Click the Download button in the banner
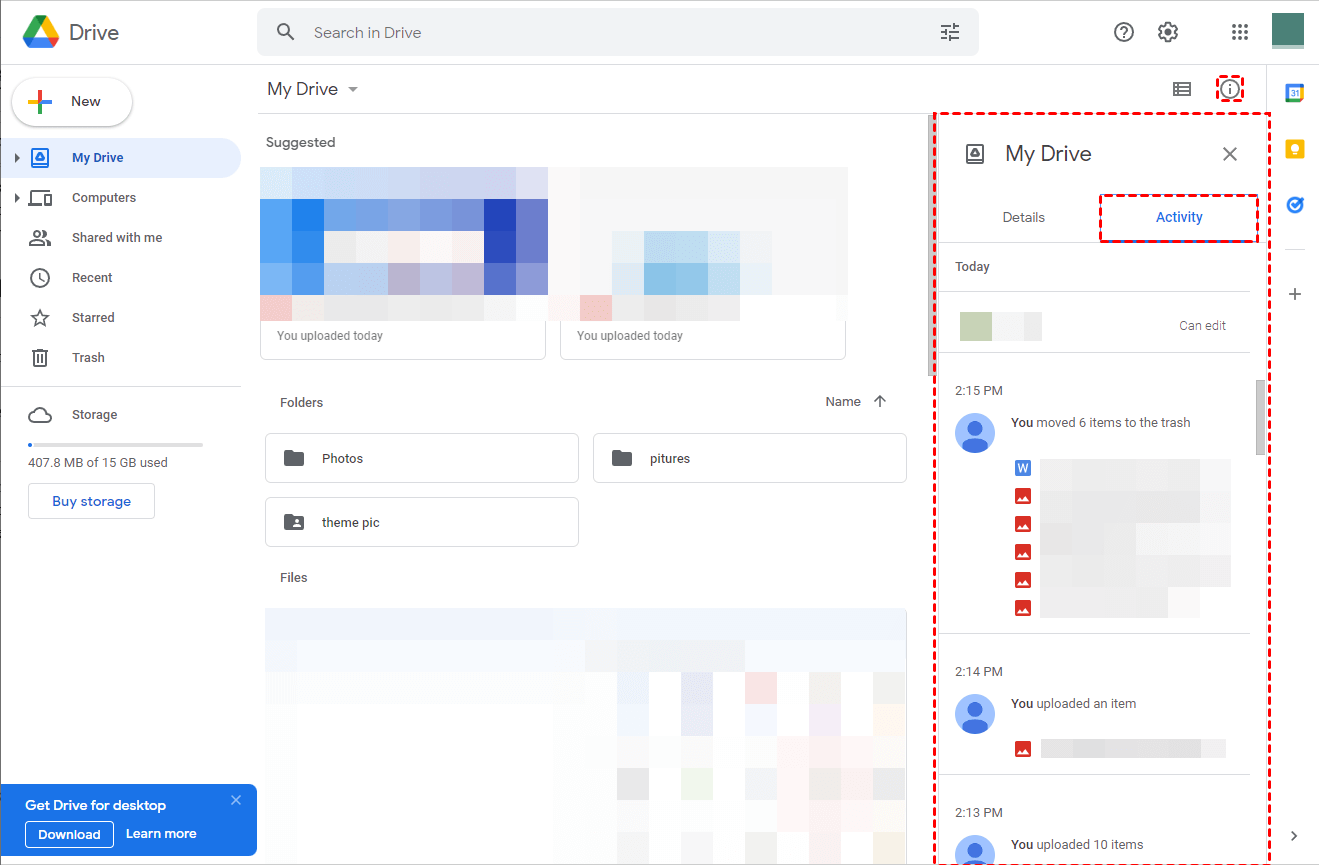This screenshot has width=1319, height=865. [69, 834]
